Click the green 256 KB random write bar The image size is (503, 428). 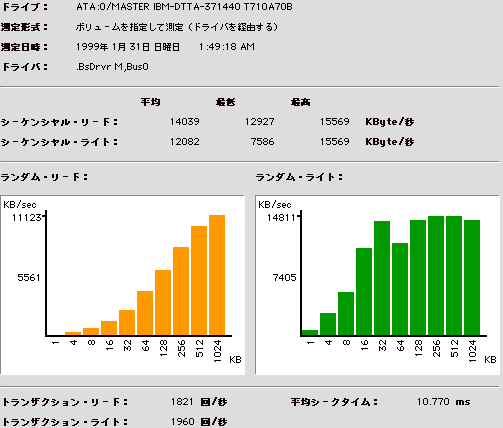436,275
